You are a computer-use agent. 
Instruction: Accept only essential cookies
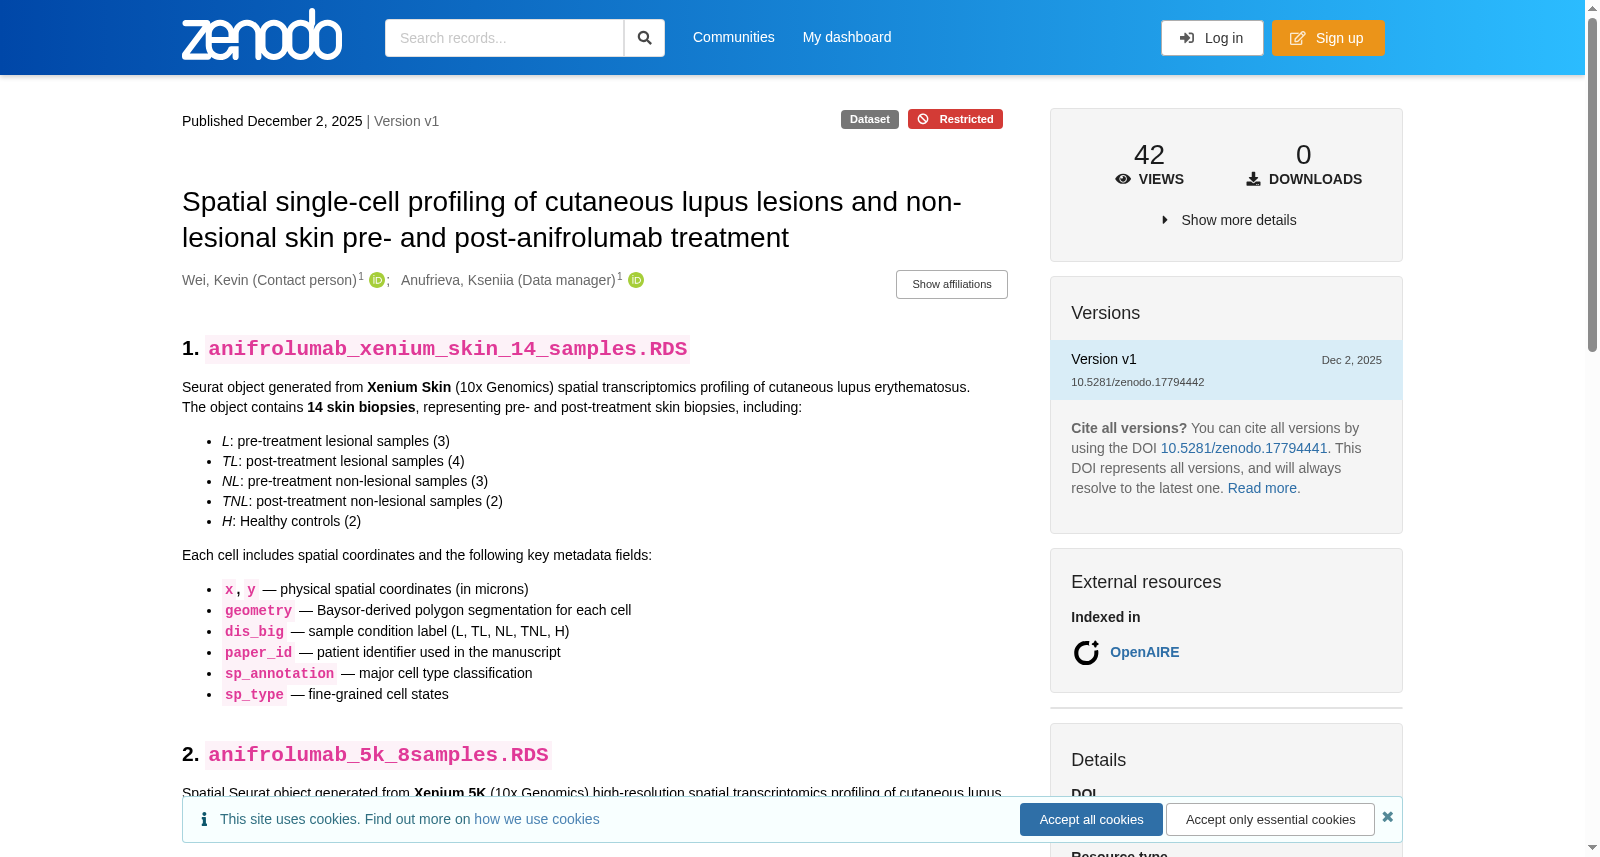[1270, 819]
